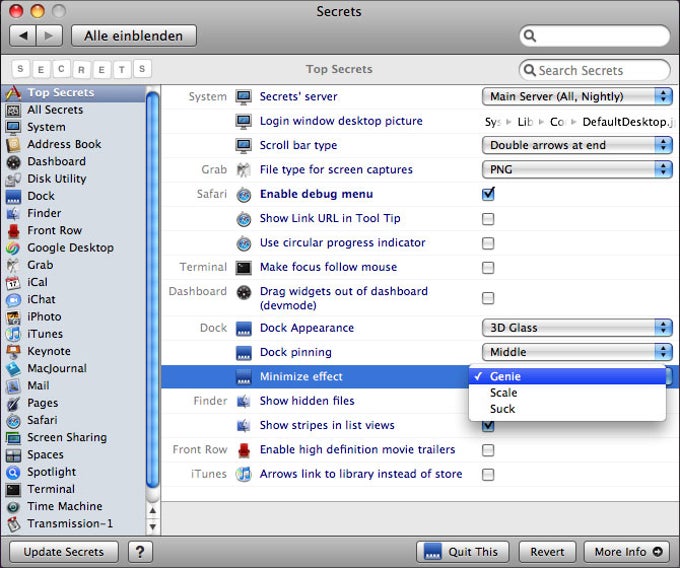Select Login window desktop picture row
The image size is (680, 568).
point(419,121)
